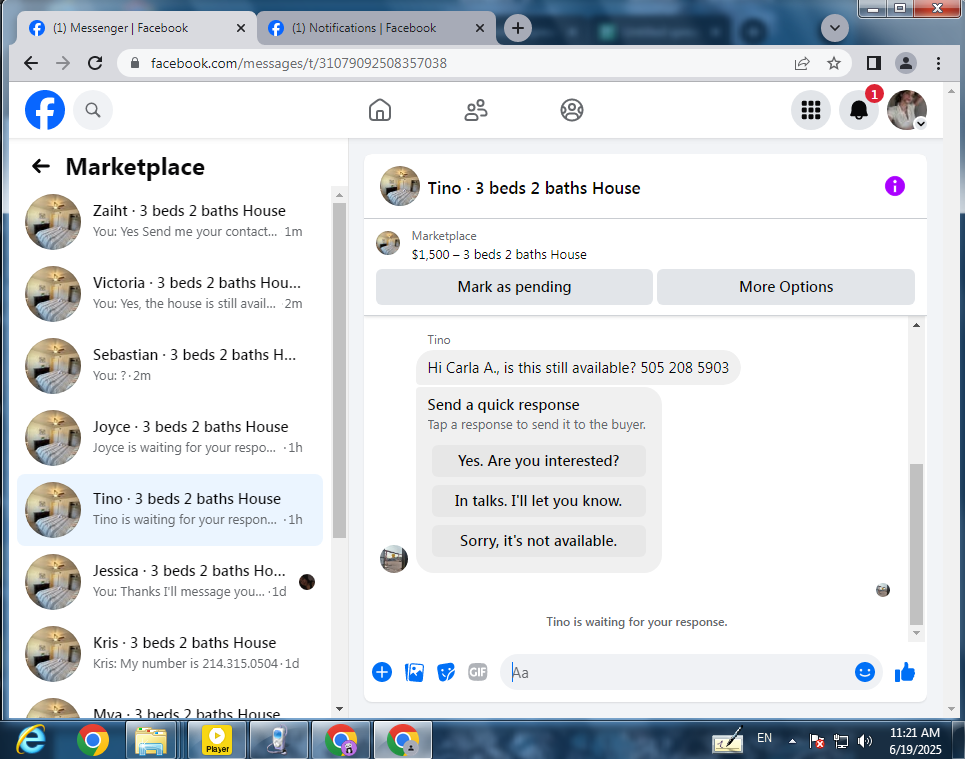Choose a sticker icon
This screenshot has height=759, width=965.
click(x=446, y=672)
